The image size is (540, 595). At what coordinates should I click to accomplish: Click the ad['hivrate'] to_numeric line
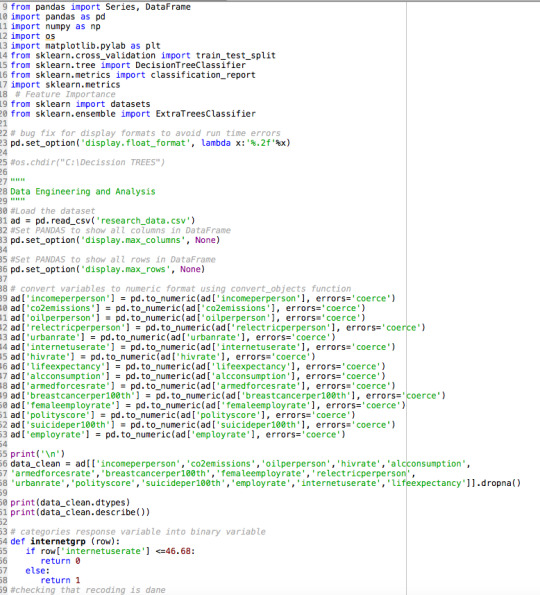point(163,357)
